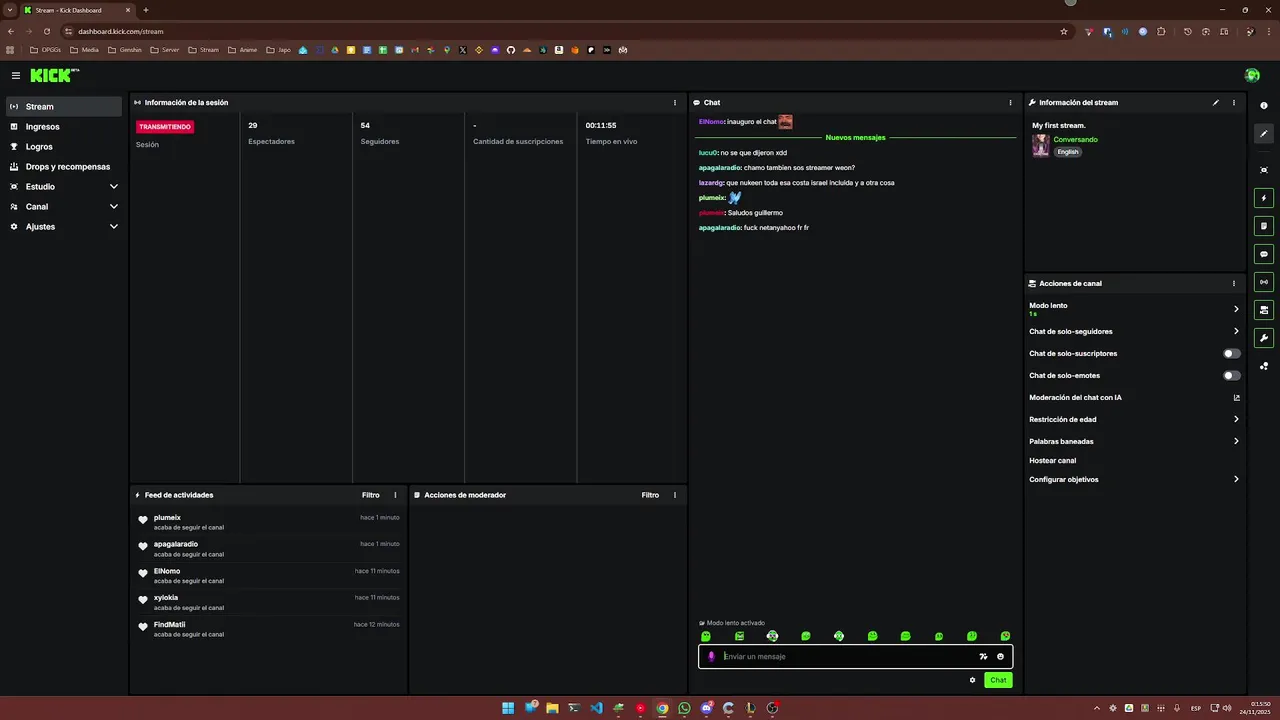This screenshot has width=1280, height=720.
Task: Click xylokia in the activity feed
Action: (x=166, y=598)
